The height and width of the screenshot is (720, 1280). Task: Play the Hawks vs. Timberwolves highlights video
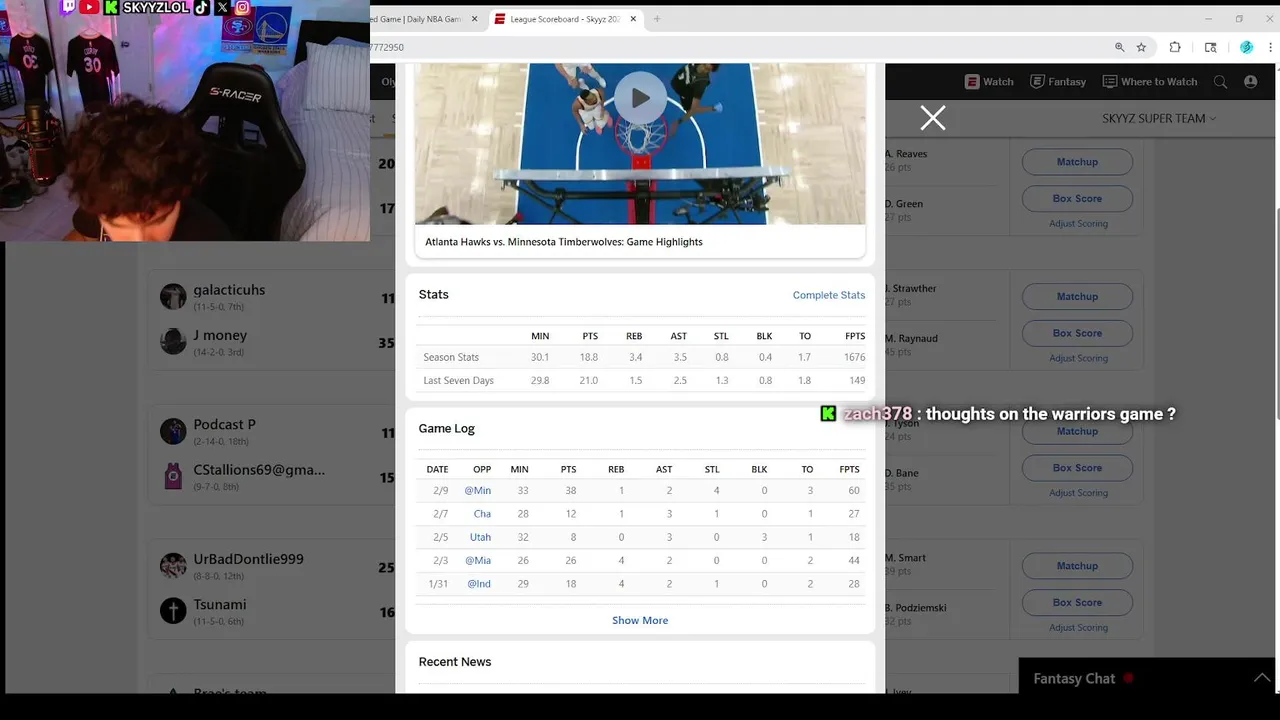click(x=640, y=98)
